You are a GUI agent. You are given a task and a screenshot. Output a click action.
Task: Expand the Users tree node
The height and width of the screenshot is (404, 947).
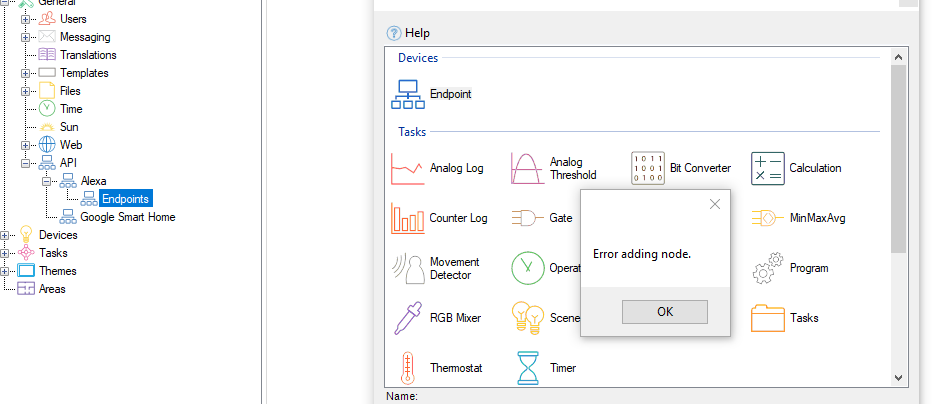coord(26,19)
